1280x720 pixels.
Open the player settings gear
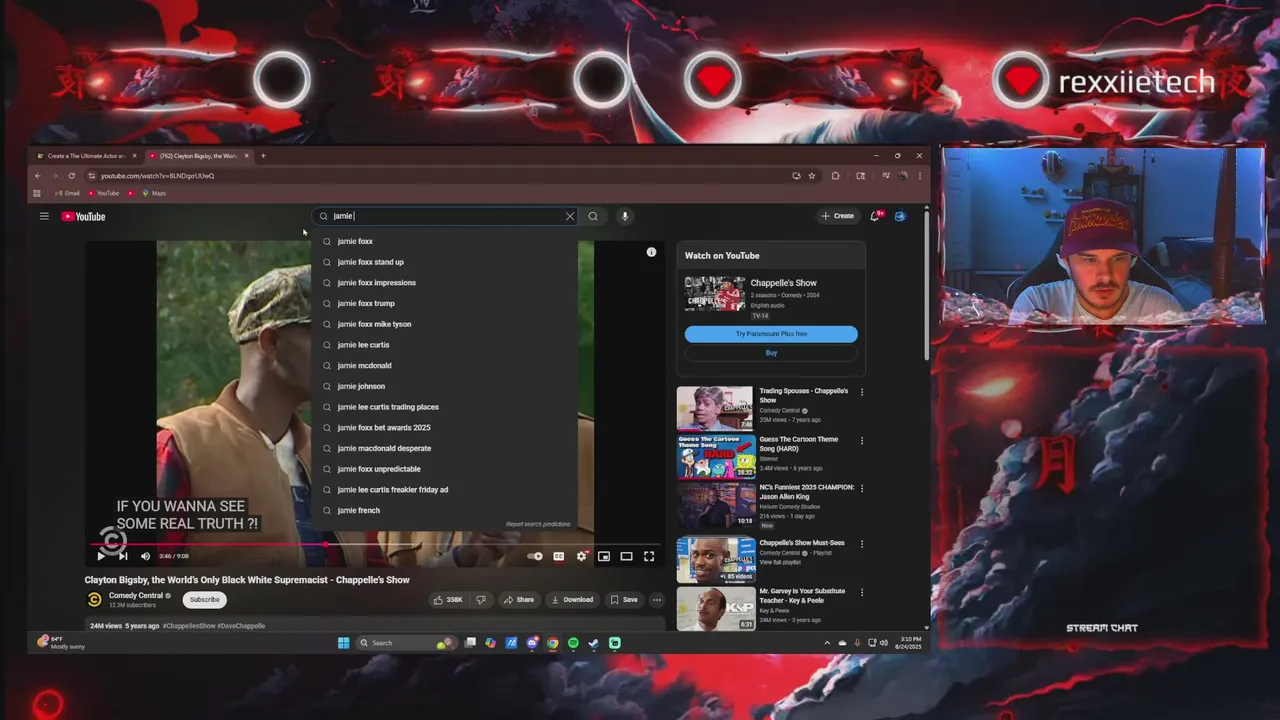tap(581, 556)
